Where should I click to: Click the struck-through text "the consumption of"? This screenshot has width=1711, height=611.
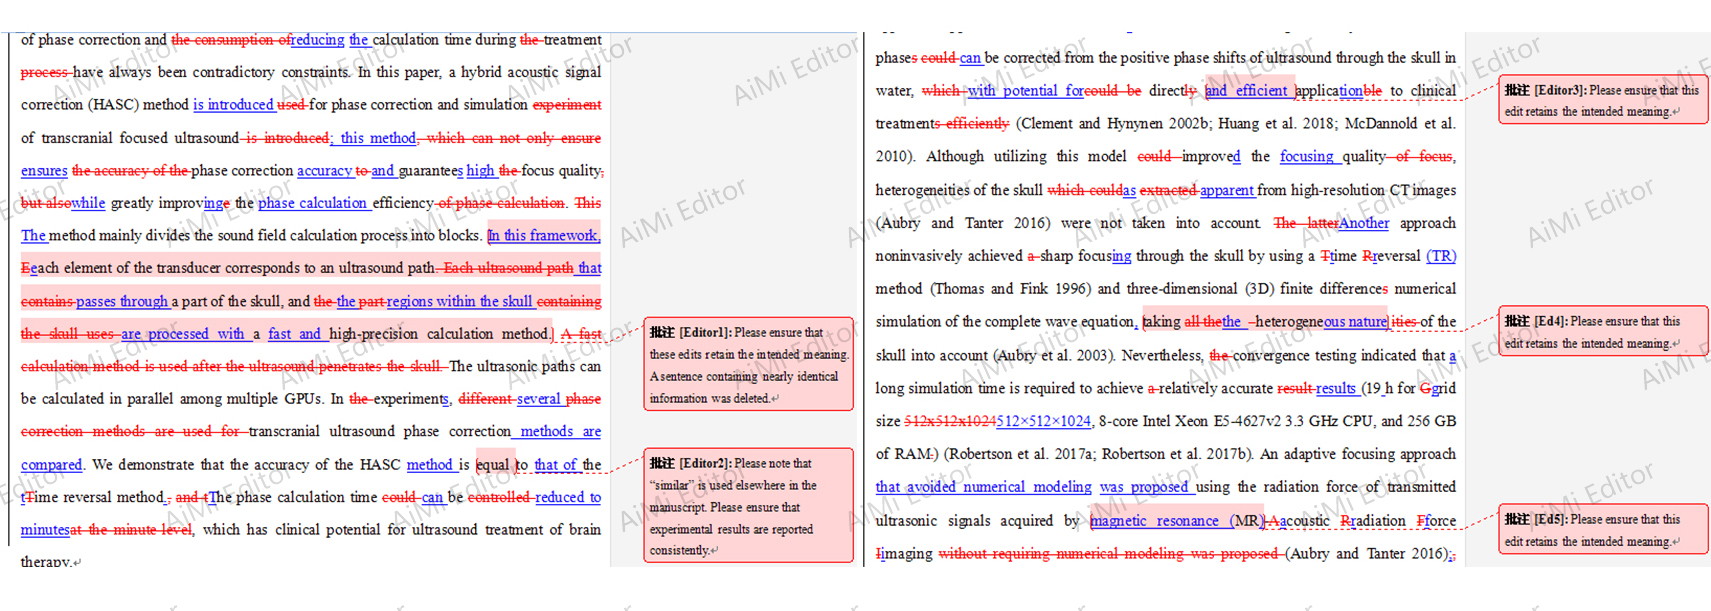tap(232, 40)
